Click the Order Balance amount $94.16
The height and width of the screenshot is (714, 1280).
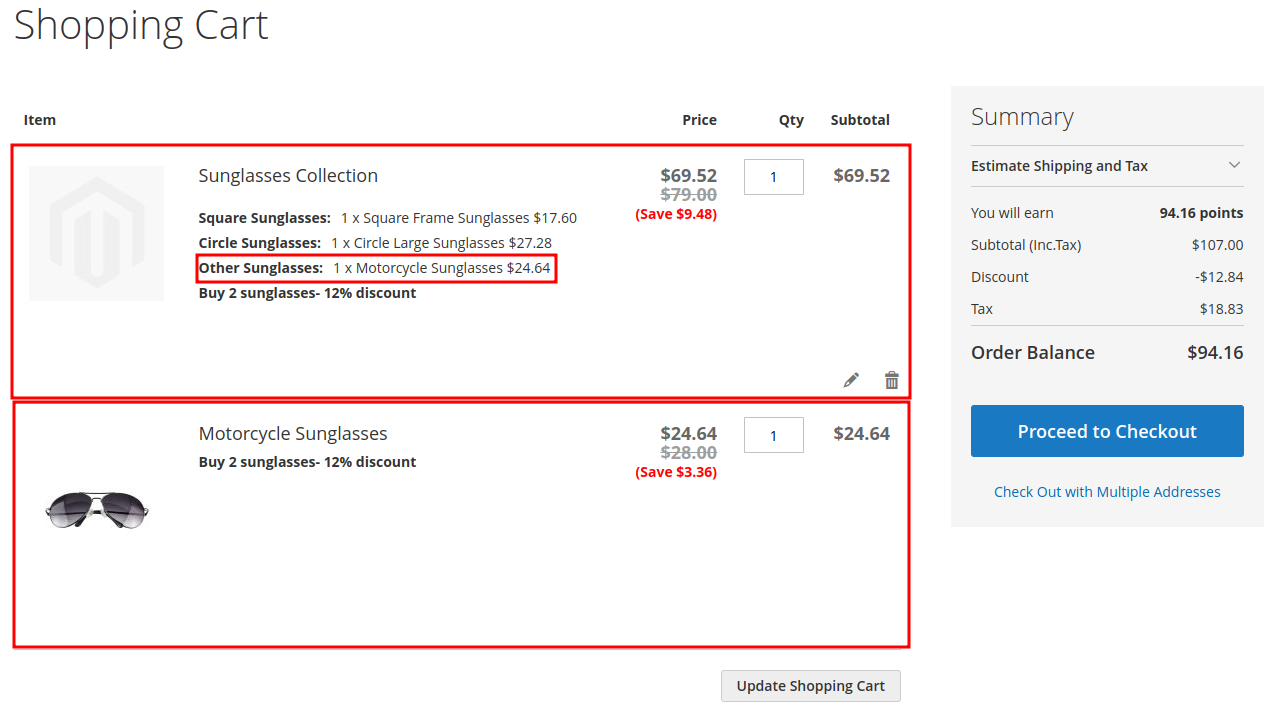coord(1215,353)
